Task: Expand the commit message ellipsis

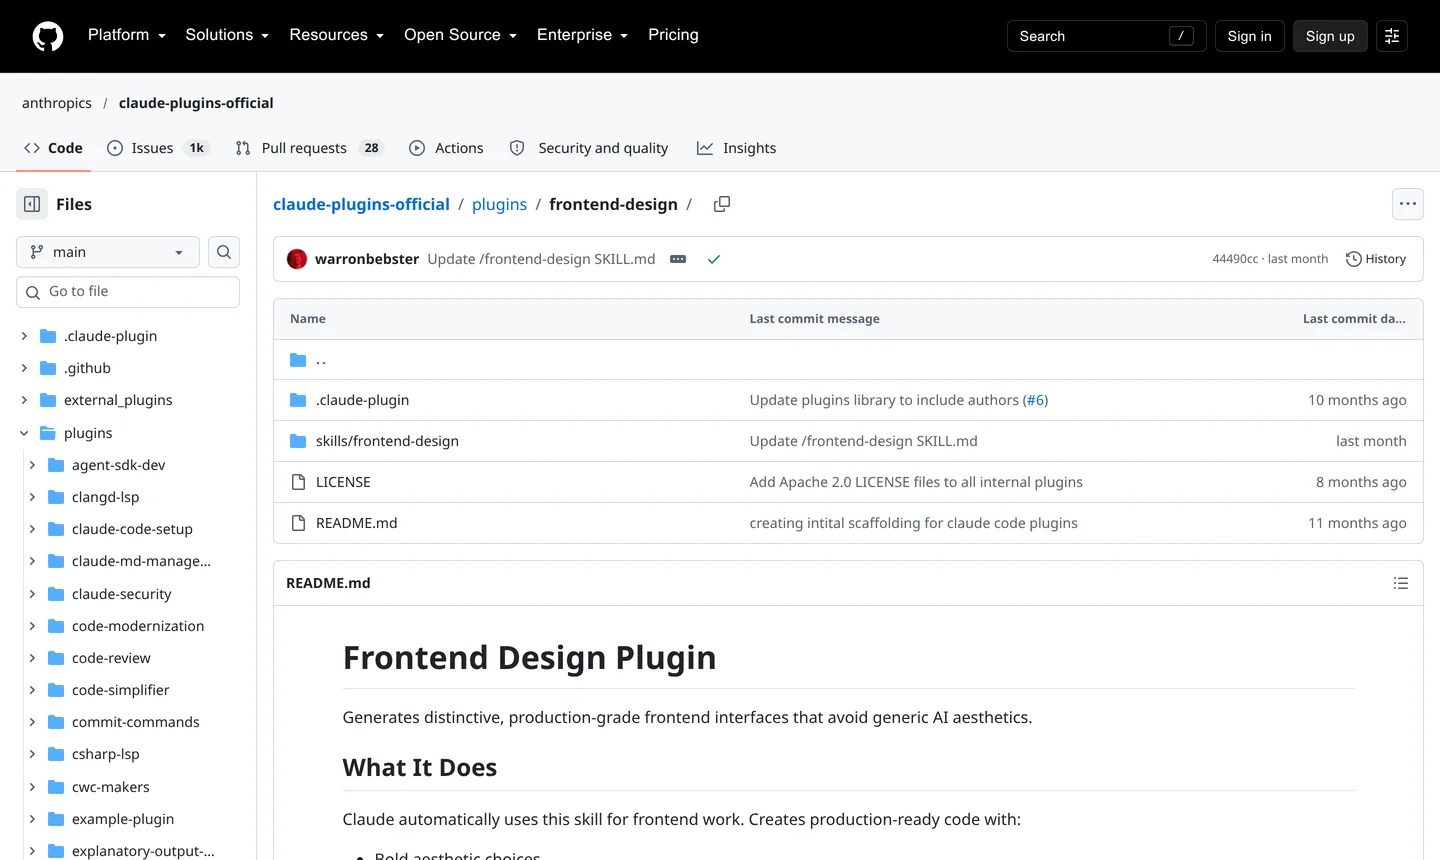Action: pyautogui.click(x=678, y=259)
